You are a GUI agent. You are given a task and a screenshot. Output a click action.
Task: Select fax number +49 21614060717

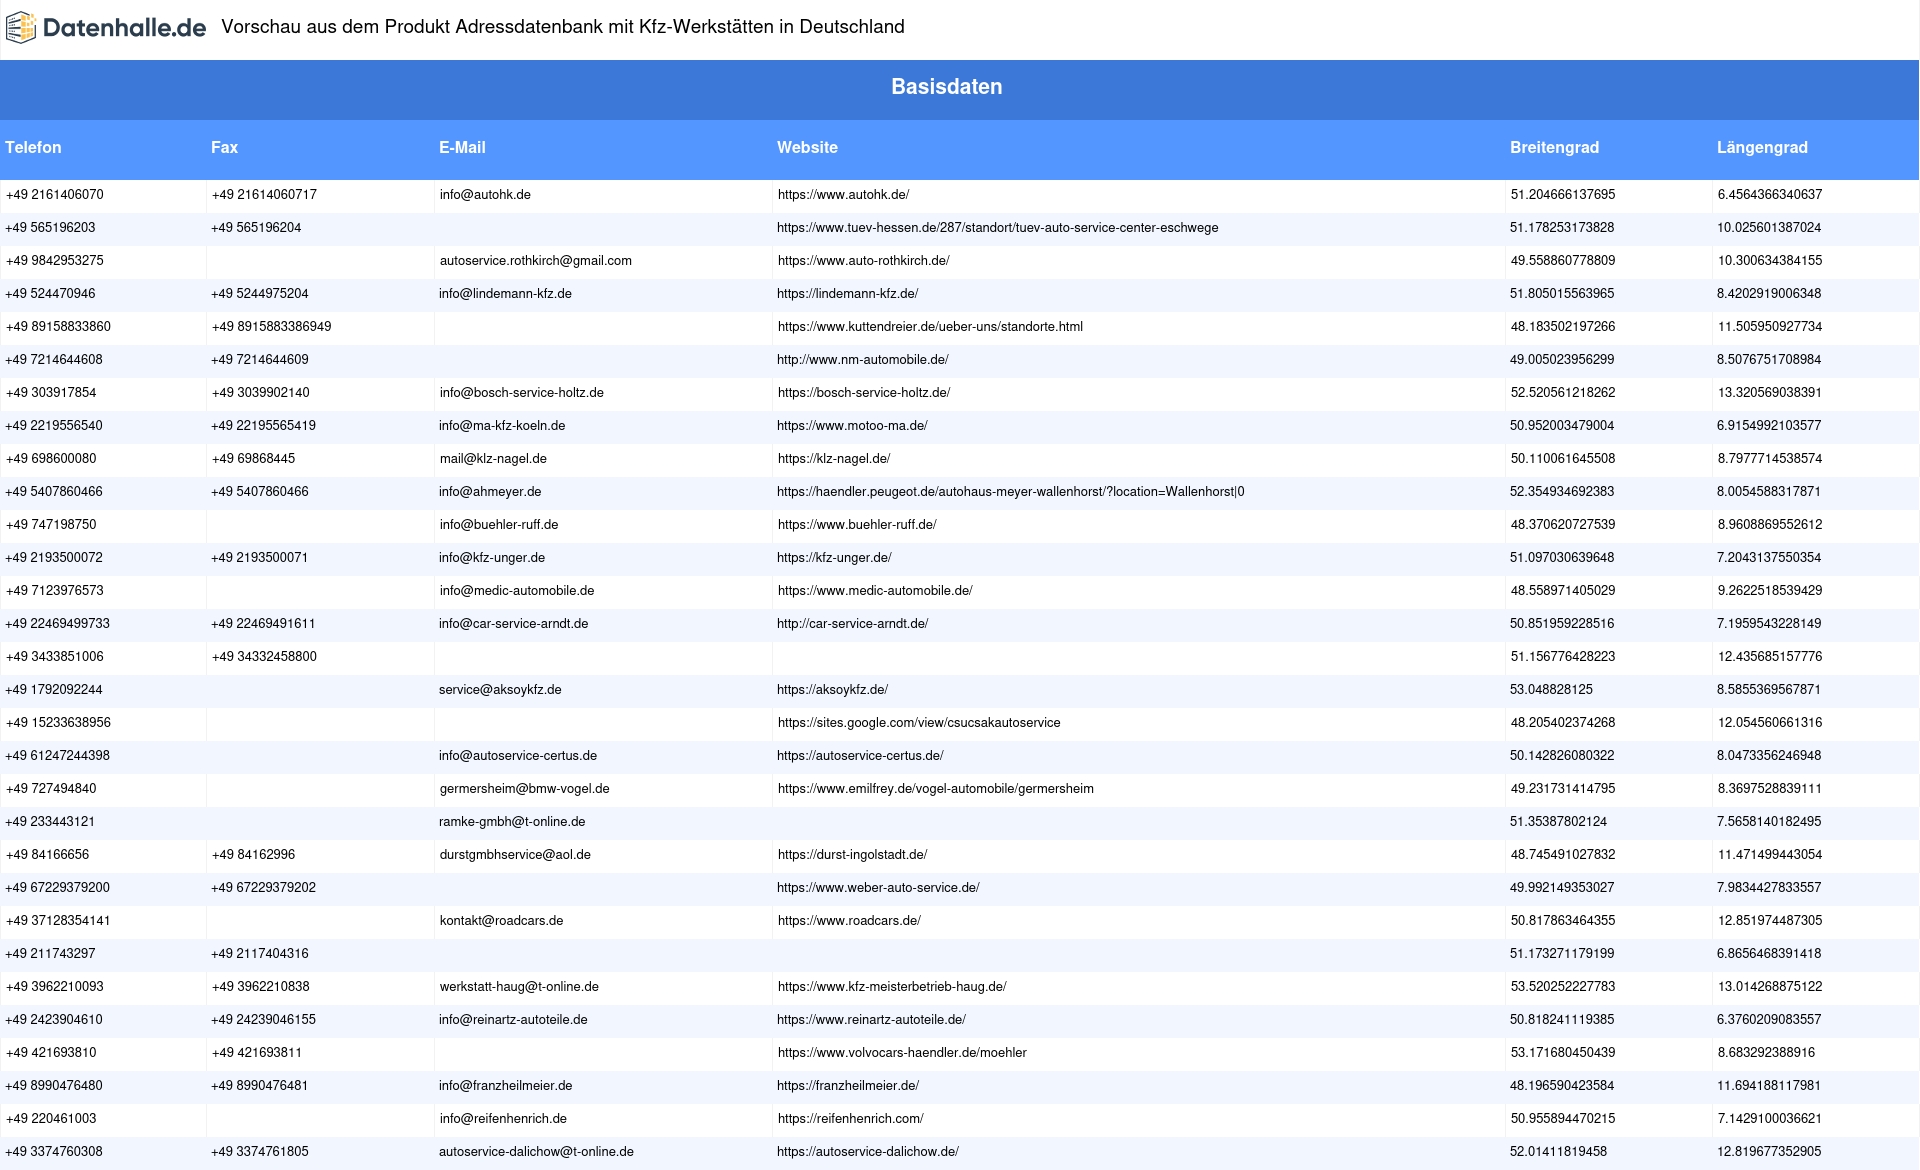(x=264, y=195)
